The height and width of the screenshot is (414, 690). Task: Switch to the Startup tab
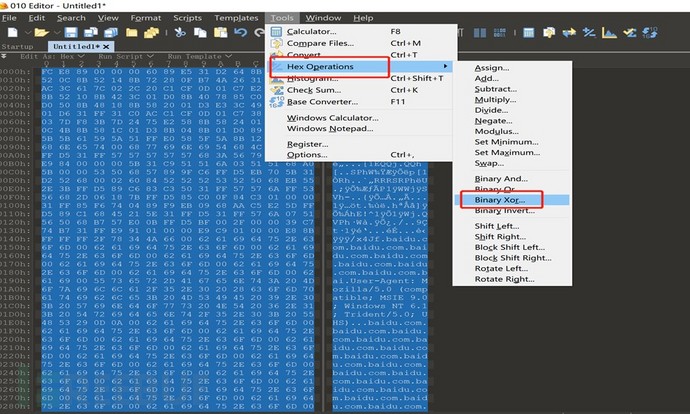click(18, 47)
